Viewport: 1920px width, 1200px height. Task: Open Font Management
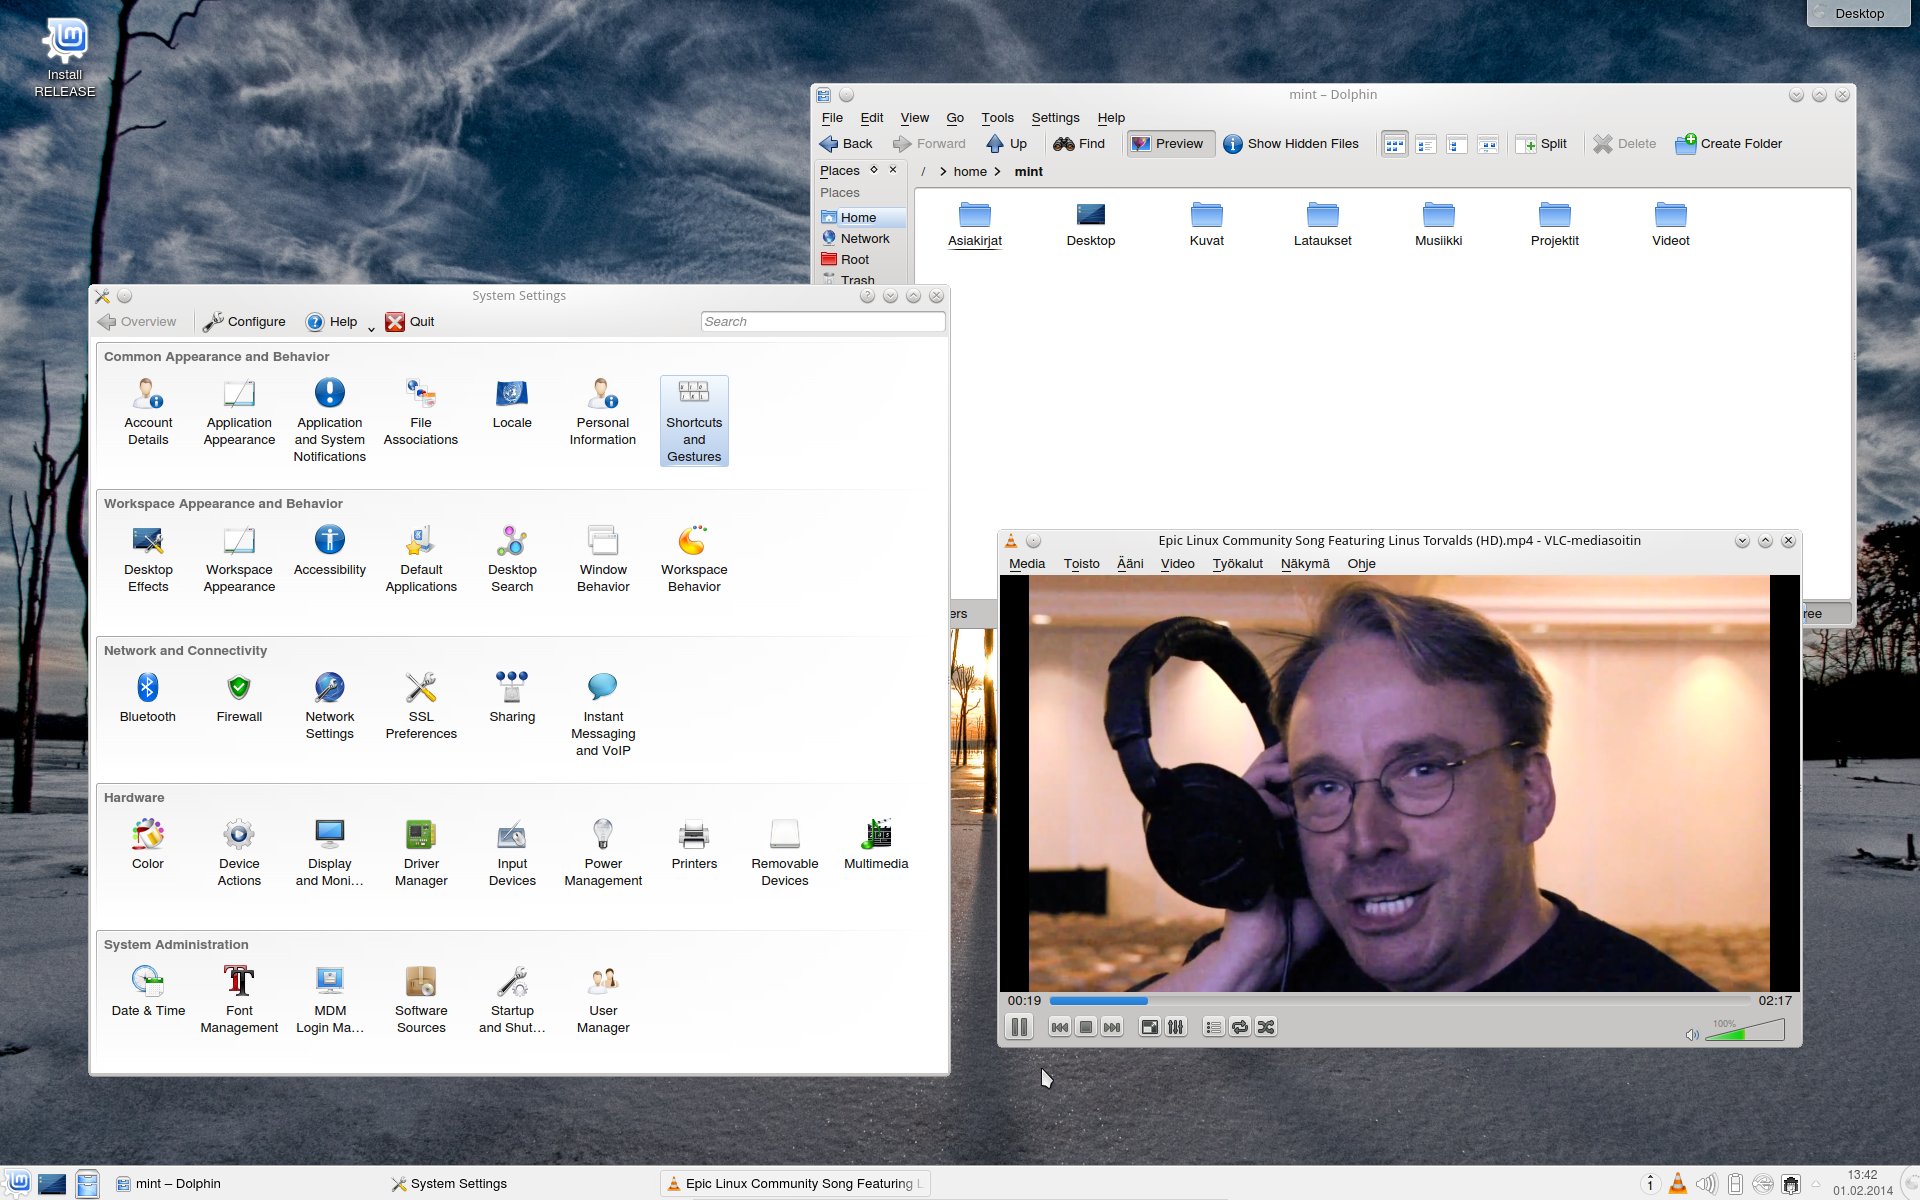(239, 1000)
